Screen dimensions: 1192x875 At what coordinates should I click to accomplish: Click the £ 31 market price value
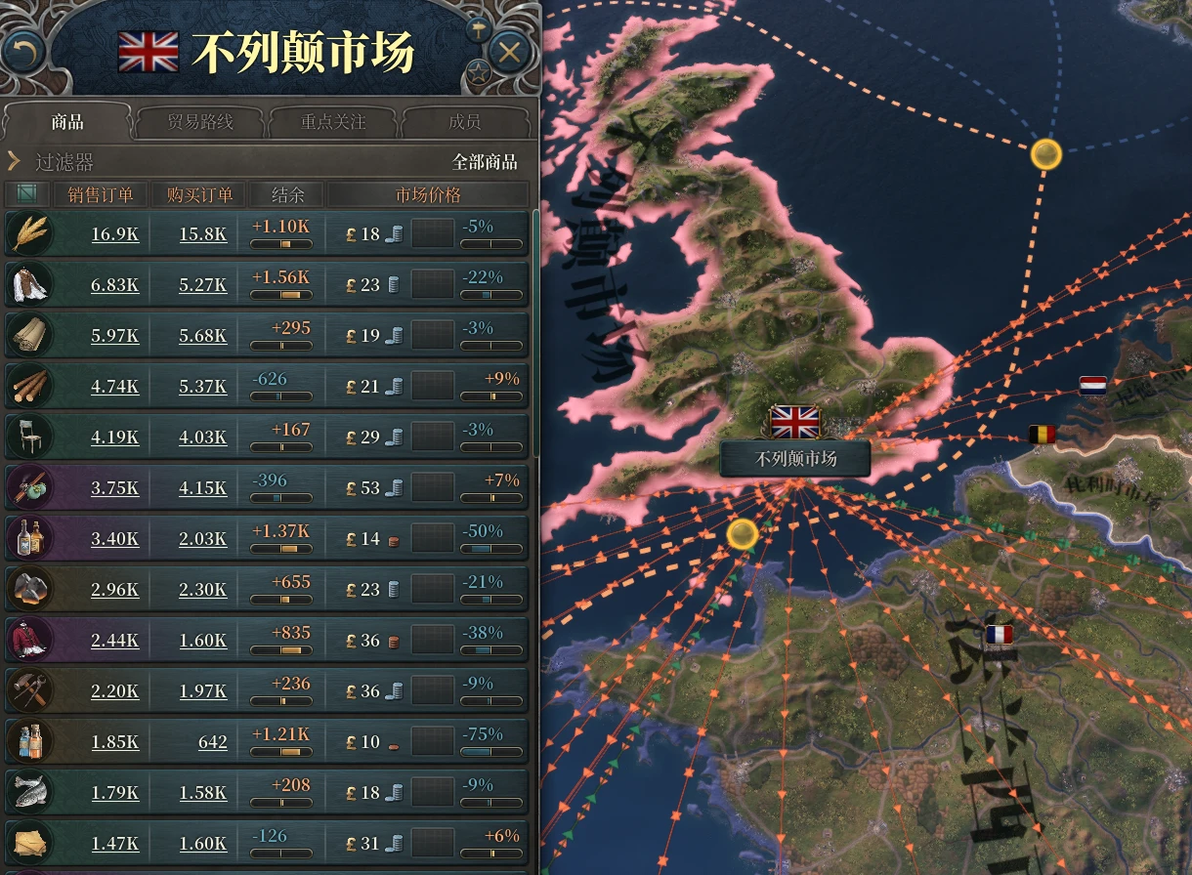(363, 843)
